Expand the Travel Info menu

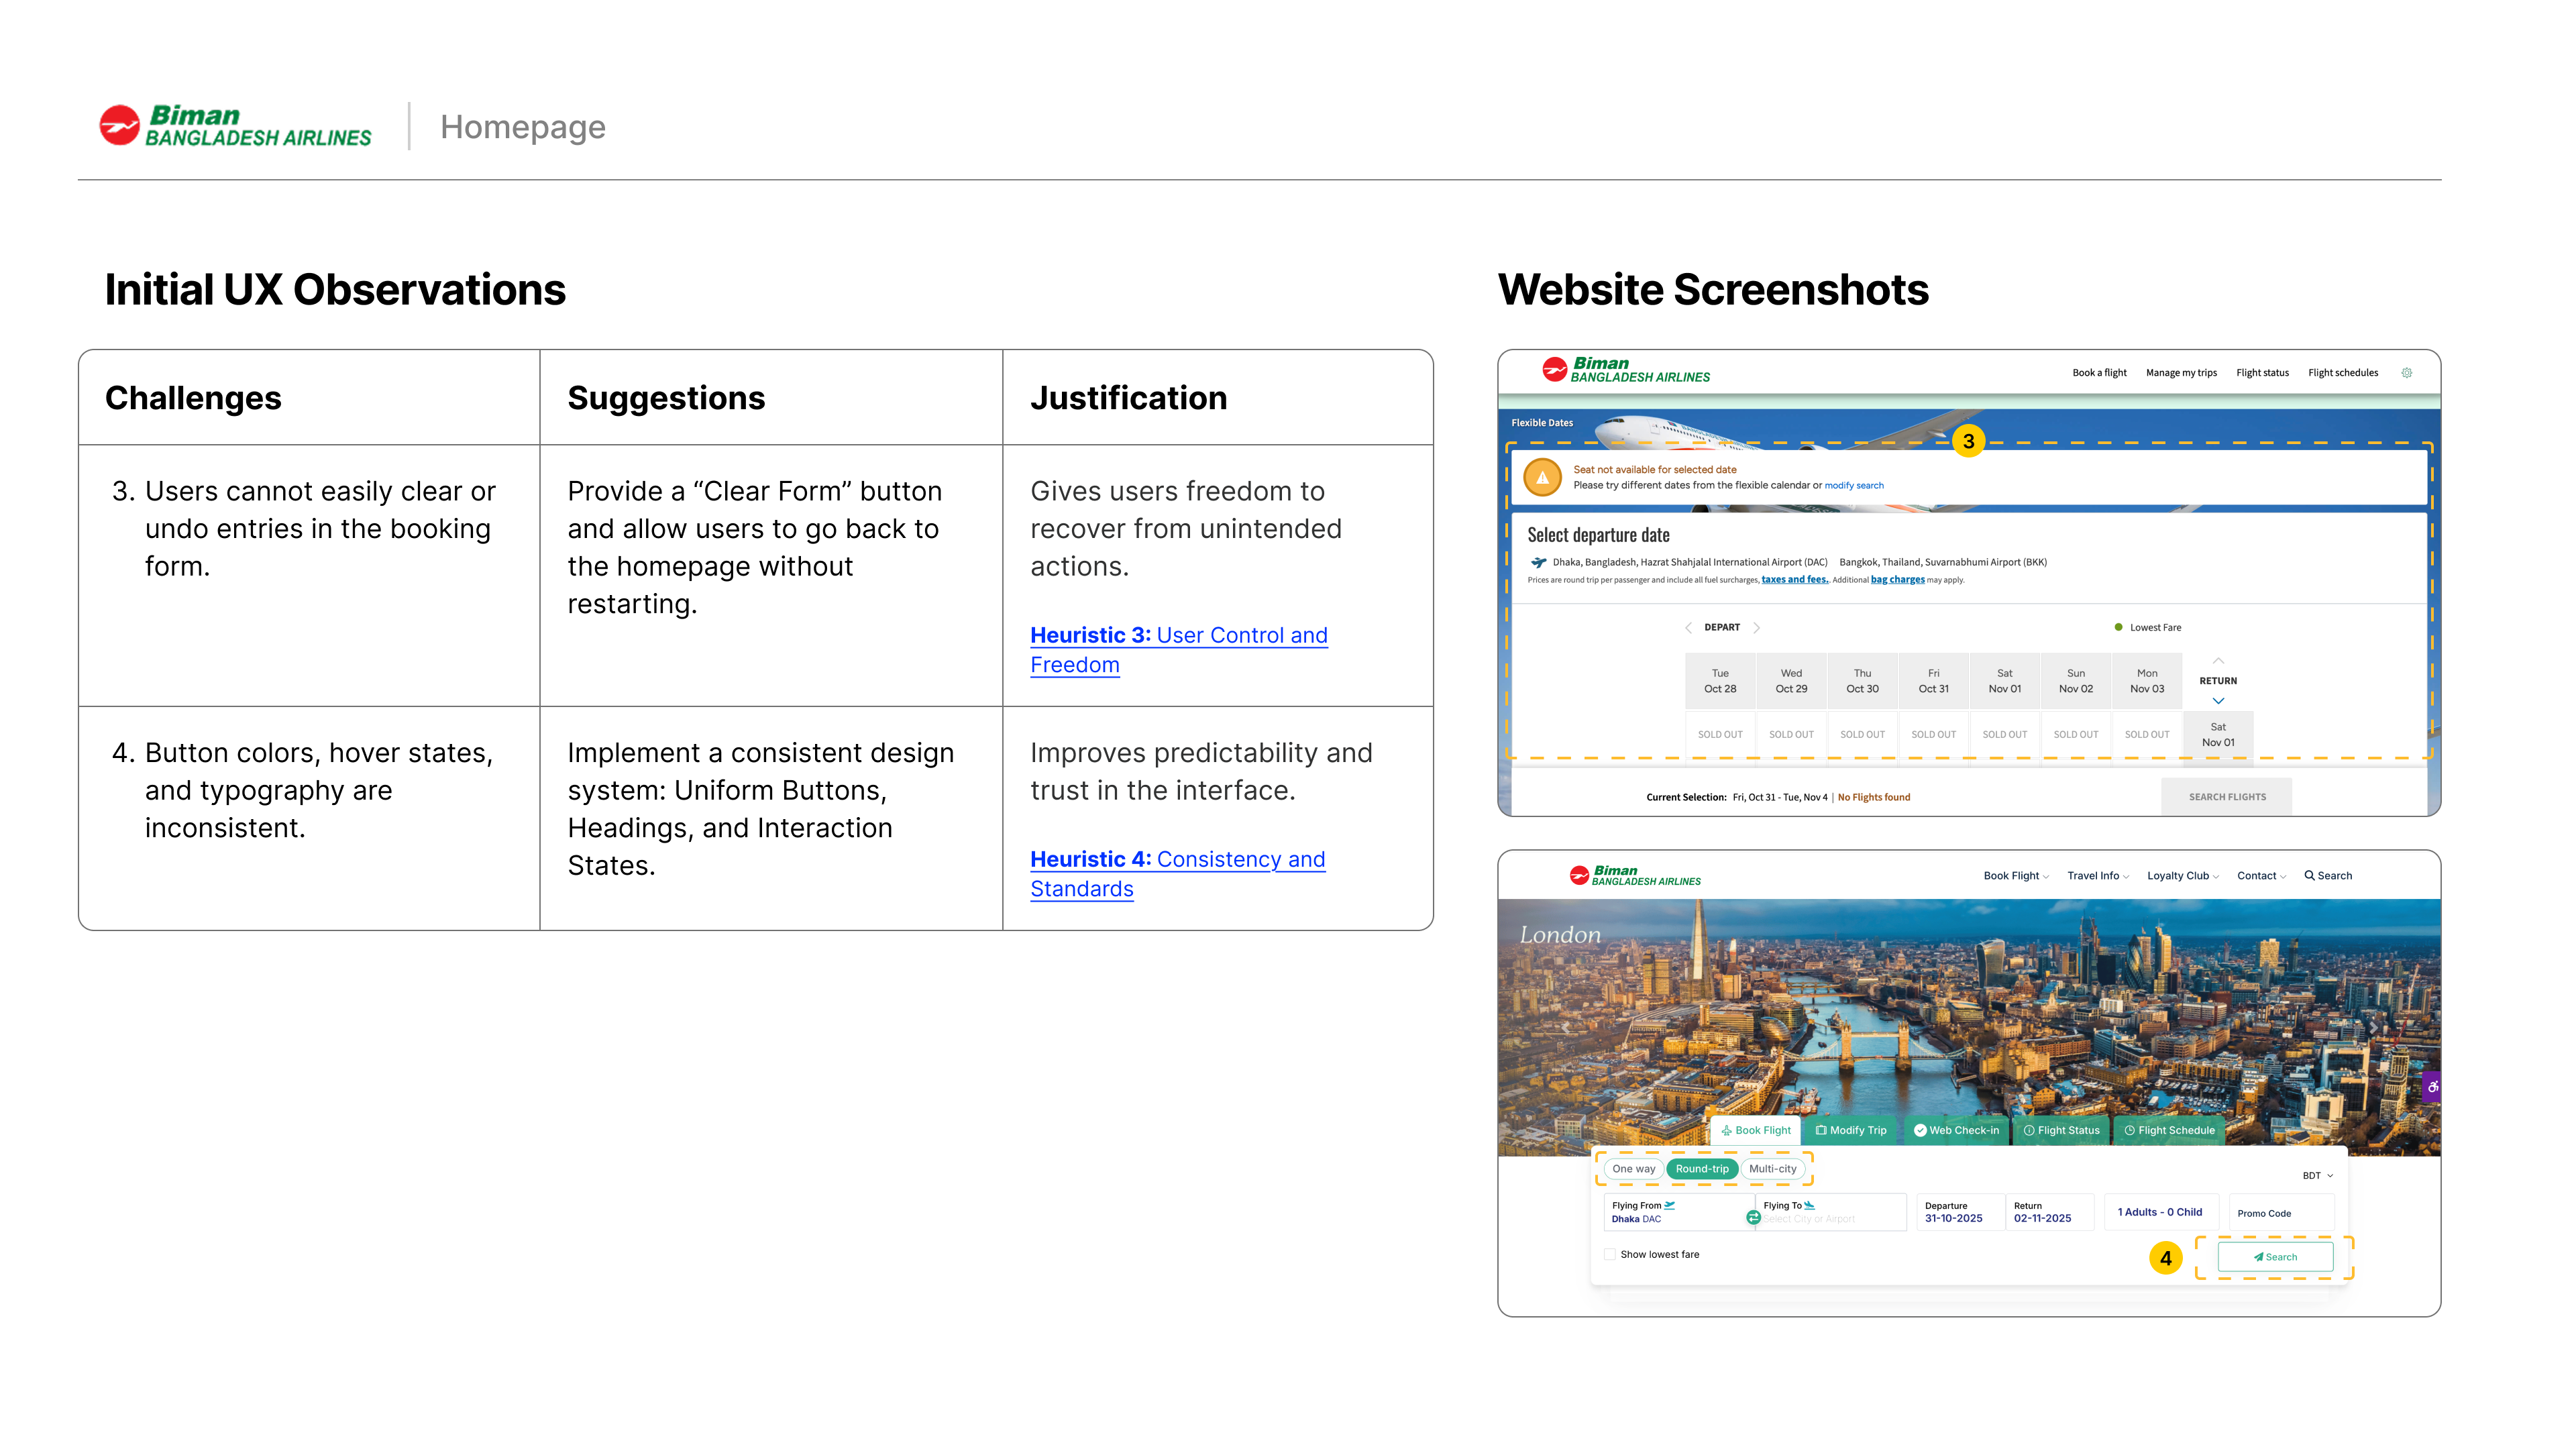click(x=2097, y=876)
